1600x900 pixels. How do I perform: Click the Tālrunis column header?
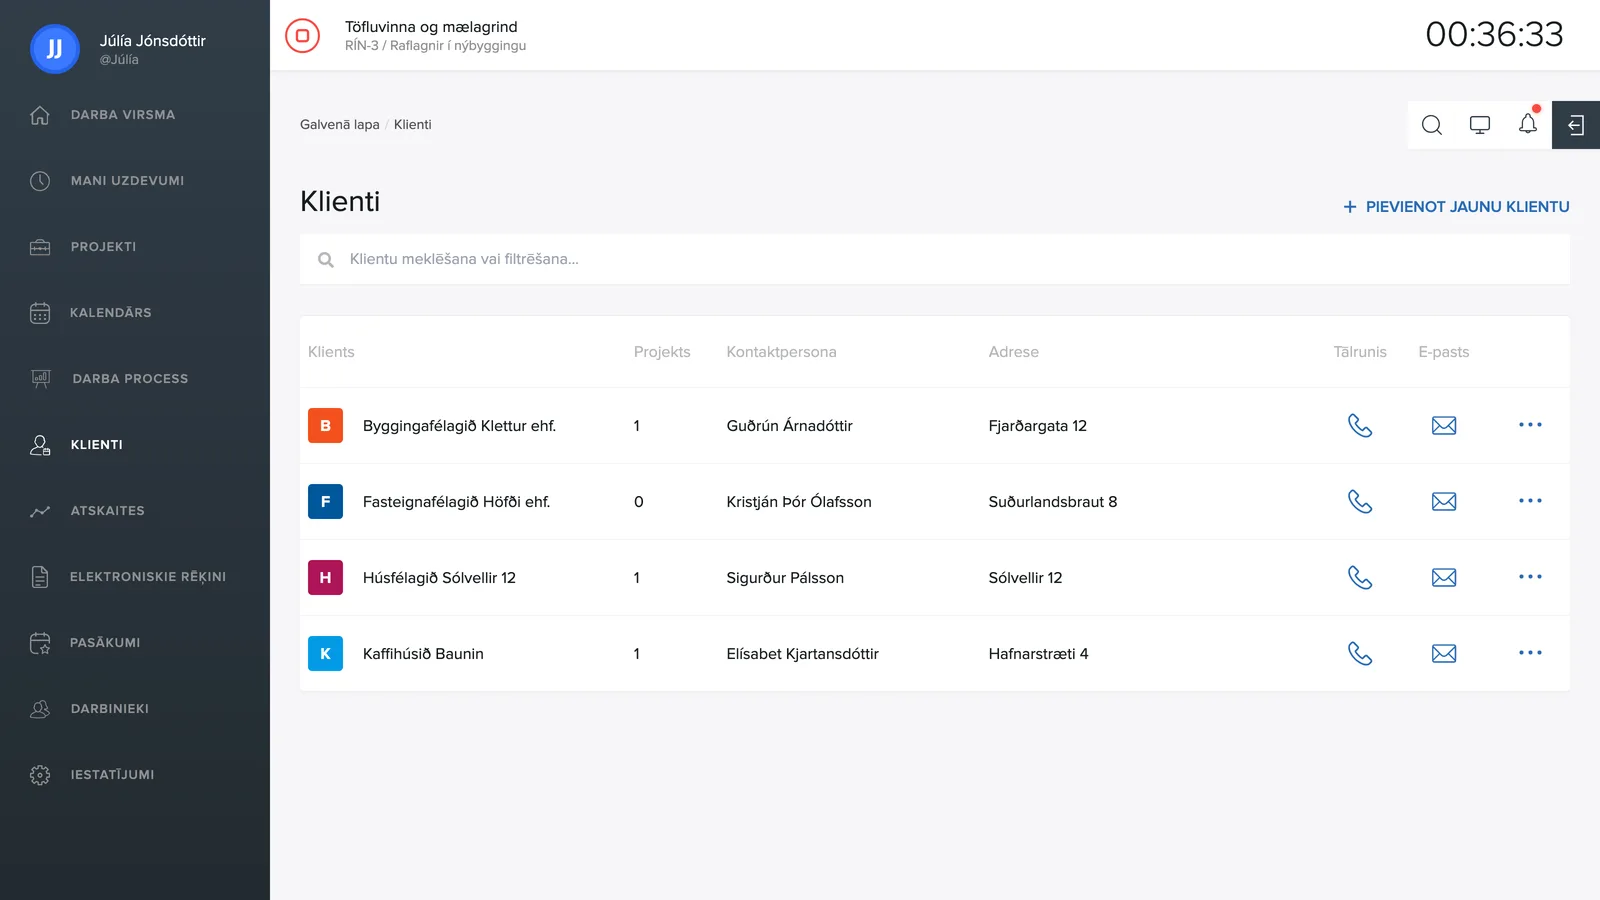tap(1360, 352)
